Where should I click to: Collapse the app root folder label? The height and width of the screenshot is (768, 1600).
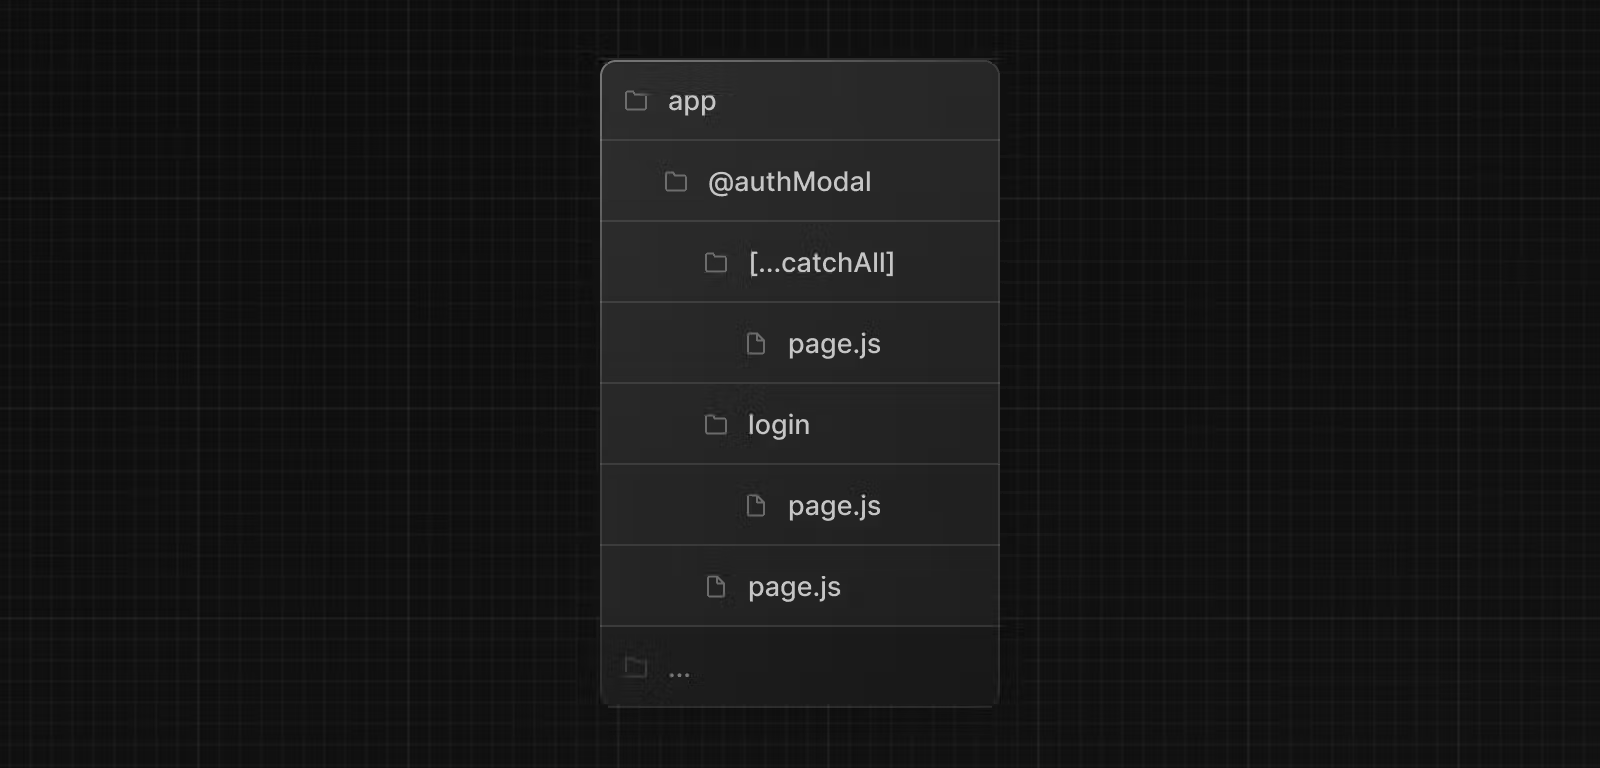tap(692, 102)
